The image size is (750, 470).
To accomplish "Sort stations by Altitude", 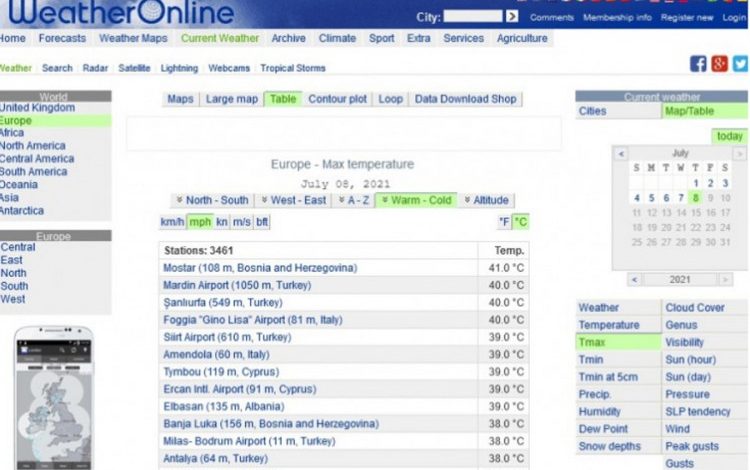I will pos(486,200).
